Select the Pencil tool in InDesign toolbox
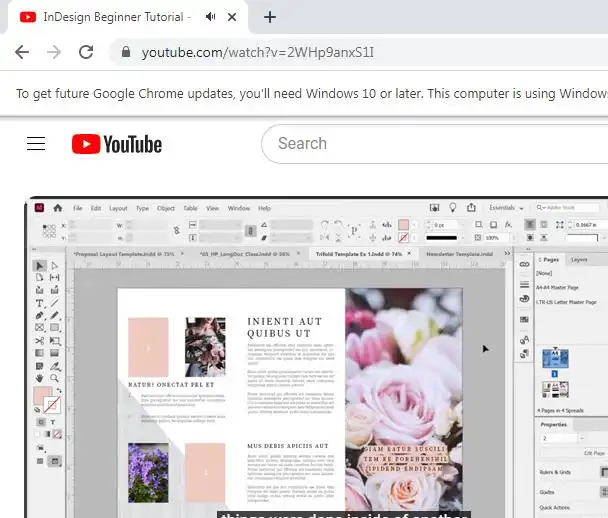 (55, 316)
